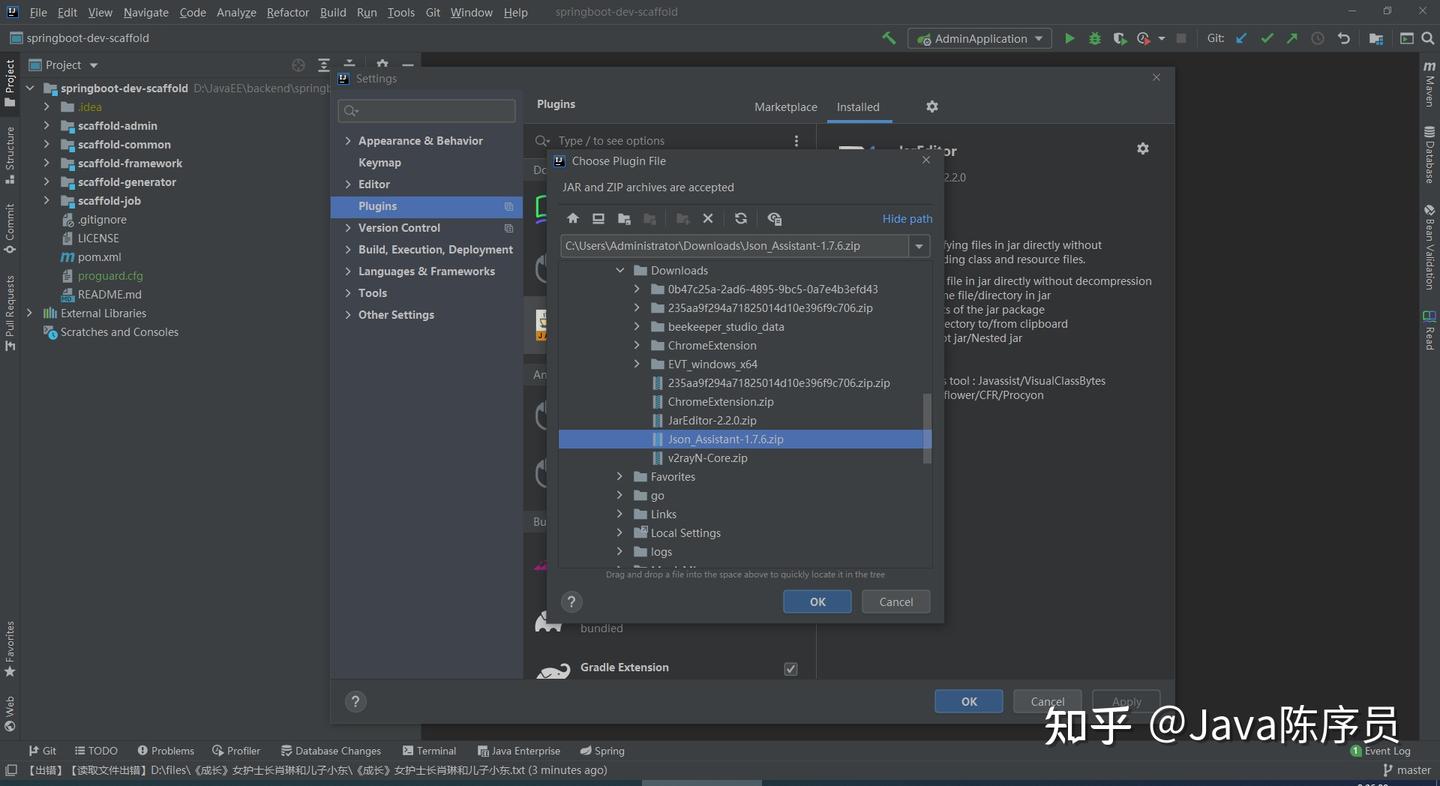The image size is (1440, 786).
Task: Click the Hide path link
Action: [x=906, y=218]
